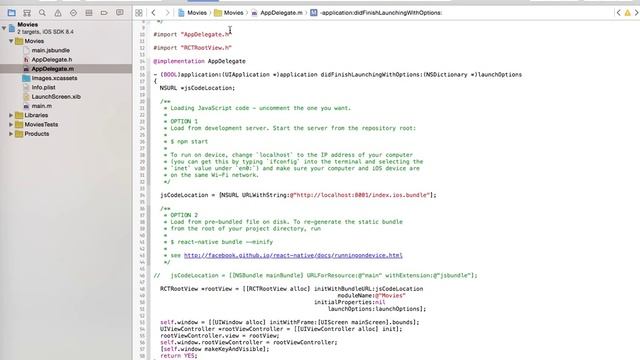The image size is (640, 360).
Task: Click the NSURL *jsCodeLocation declaration
Action: (x=198, y=88)
